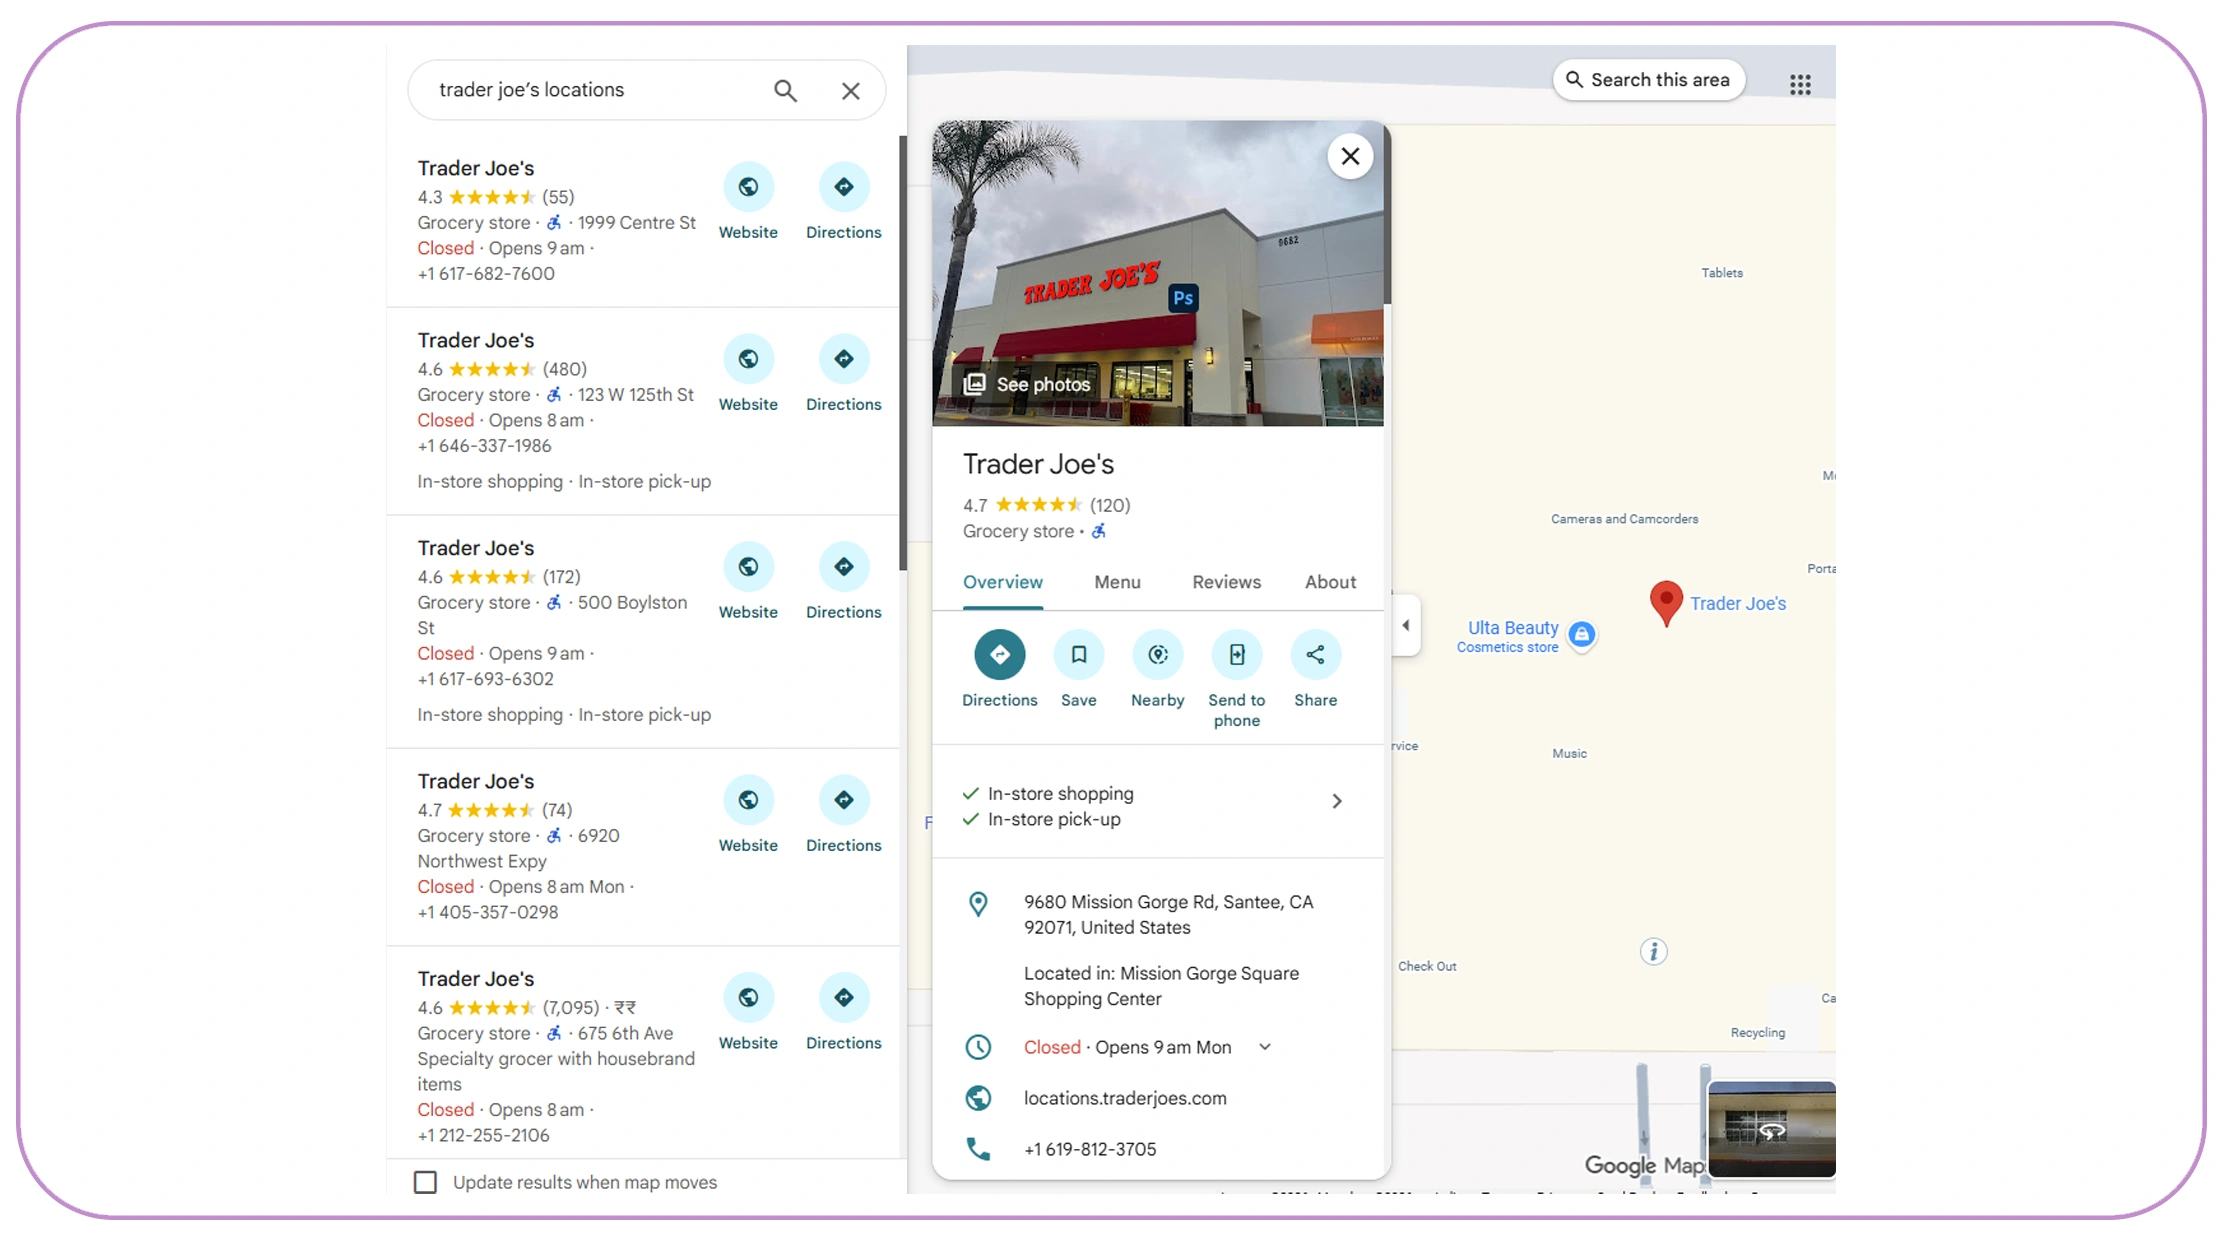Open the Google apps grid
The image size is (2223, 1240).
tap(1800, 84)
